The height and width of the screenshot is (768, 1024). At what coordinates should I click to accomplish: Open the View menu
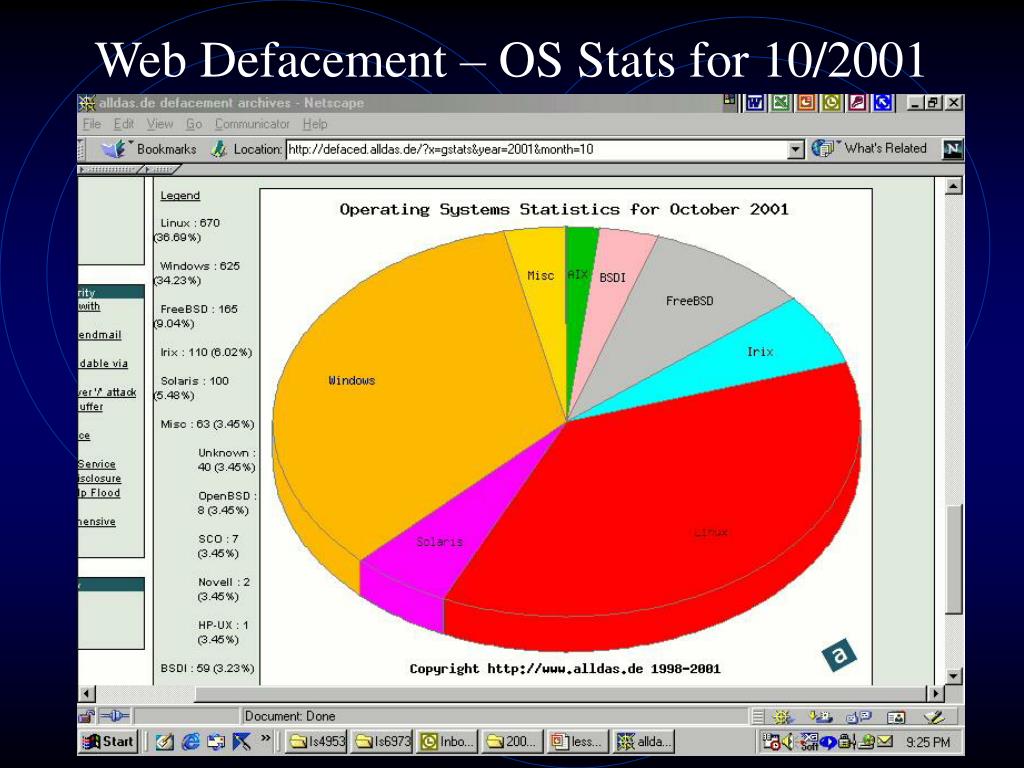click(160, 124)
